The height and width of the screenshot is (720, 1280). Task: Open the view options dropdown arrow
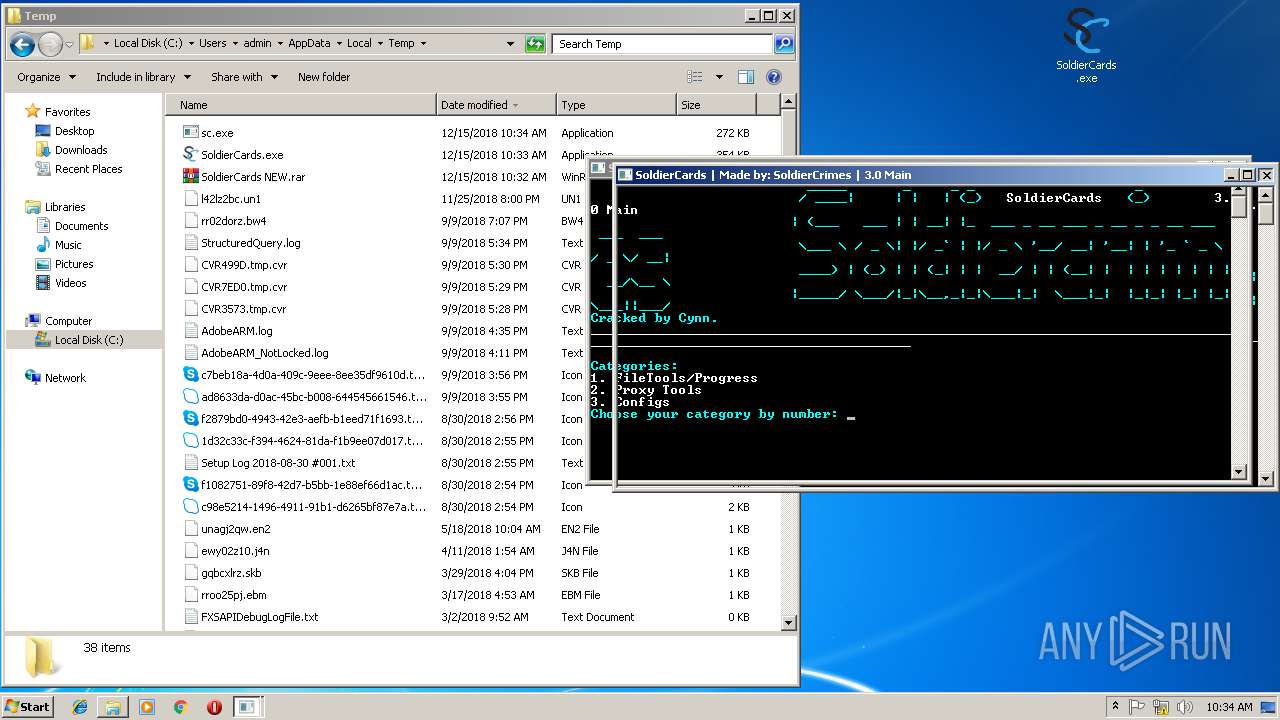pyautogui.click(x=719, y=77)
